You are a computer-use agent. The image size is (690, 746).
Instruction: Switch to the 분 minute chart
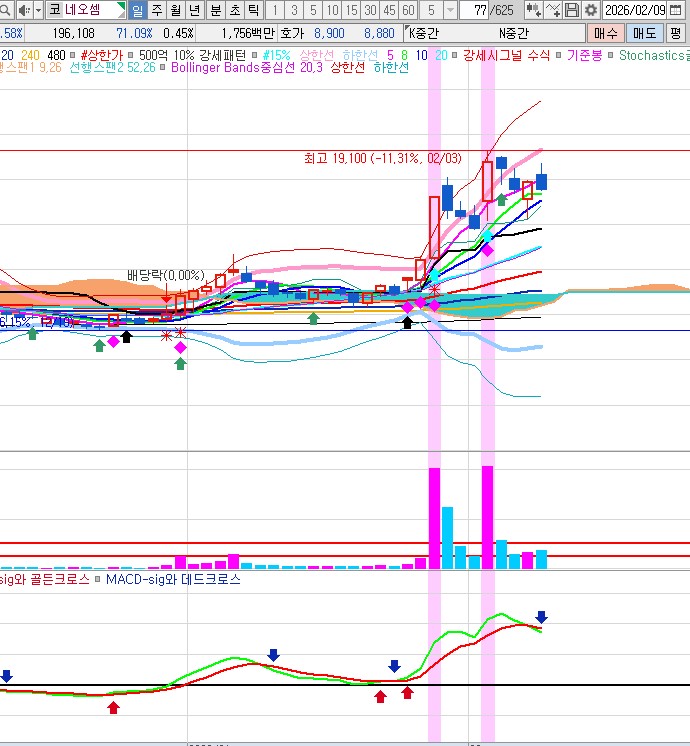(x=216, y=10)
